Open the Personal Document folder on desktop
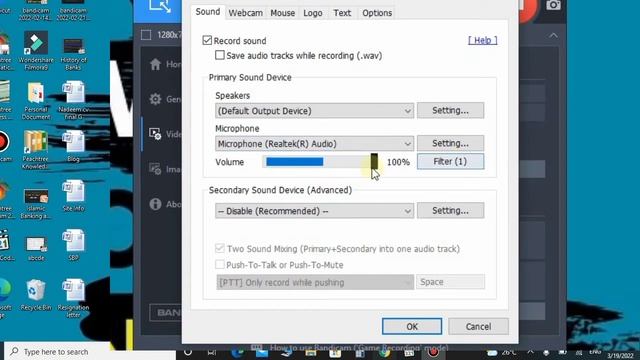This screenshot has height=360, width=640. (x=36, y=100)
